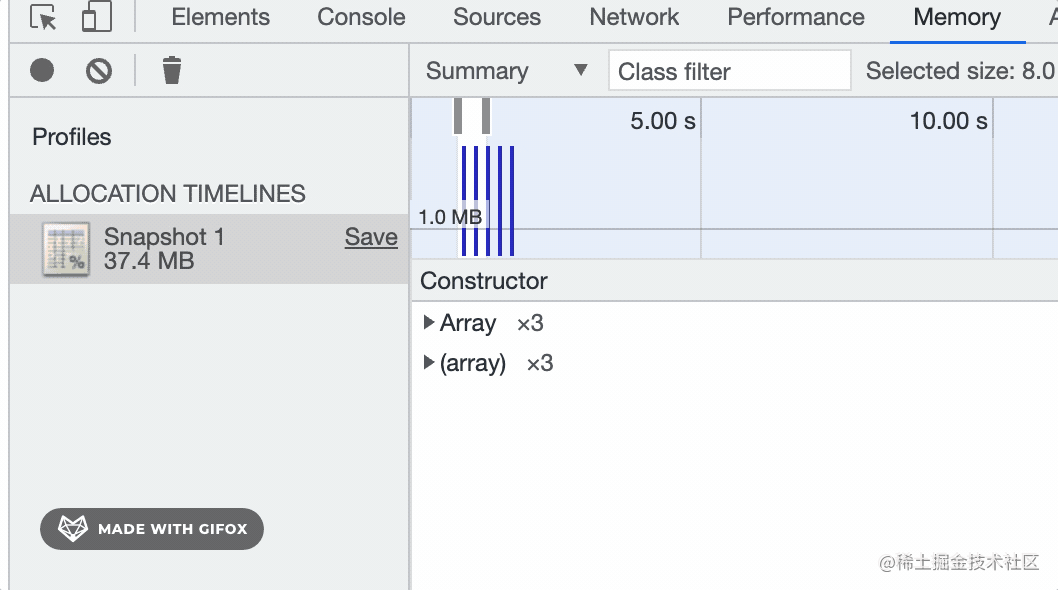Click the left timeline selection handle

click(458, 116)
